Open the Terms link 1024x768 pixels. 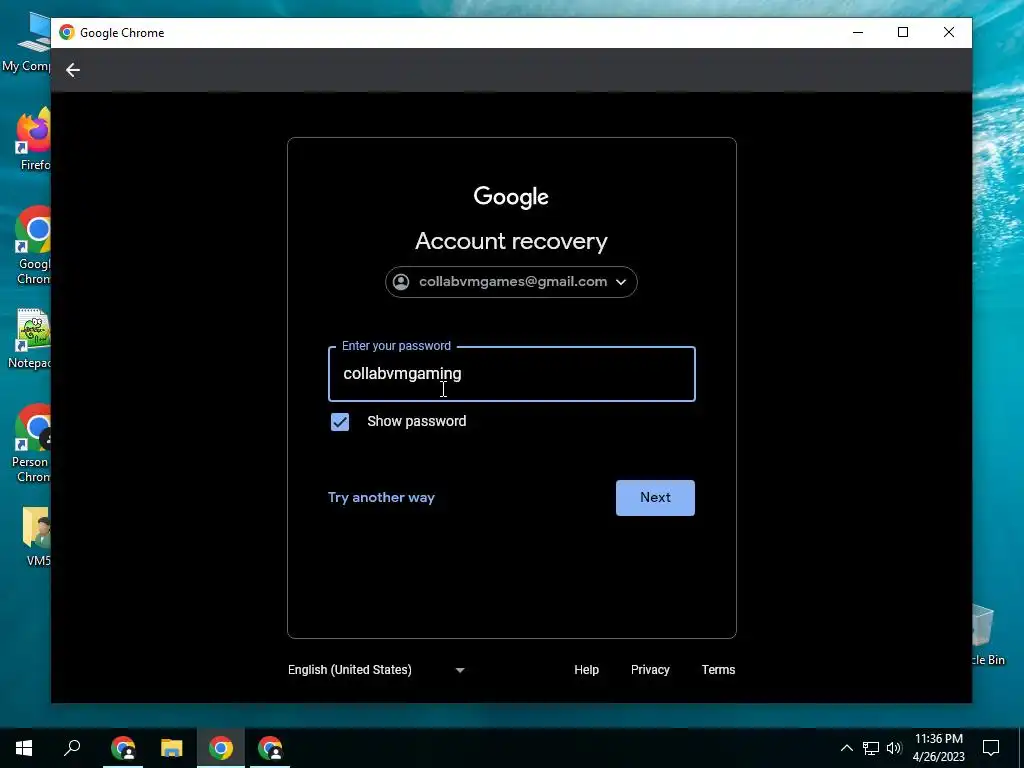[x=718, y=670]
